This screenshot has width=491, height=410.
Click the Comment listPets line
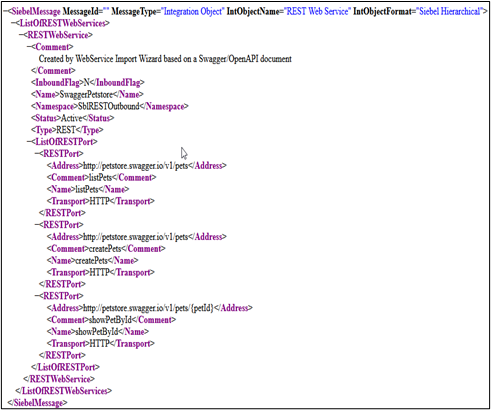coord(101,177)
